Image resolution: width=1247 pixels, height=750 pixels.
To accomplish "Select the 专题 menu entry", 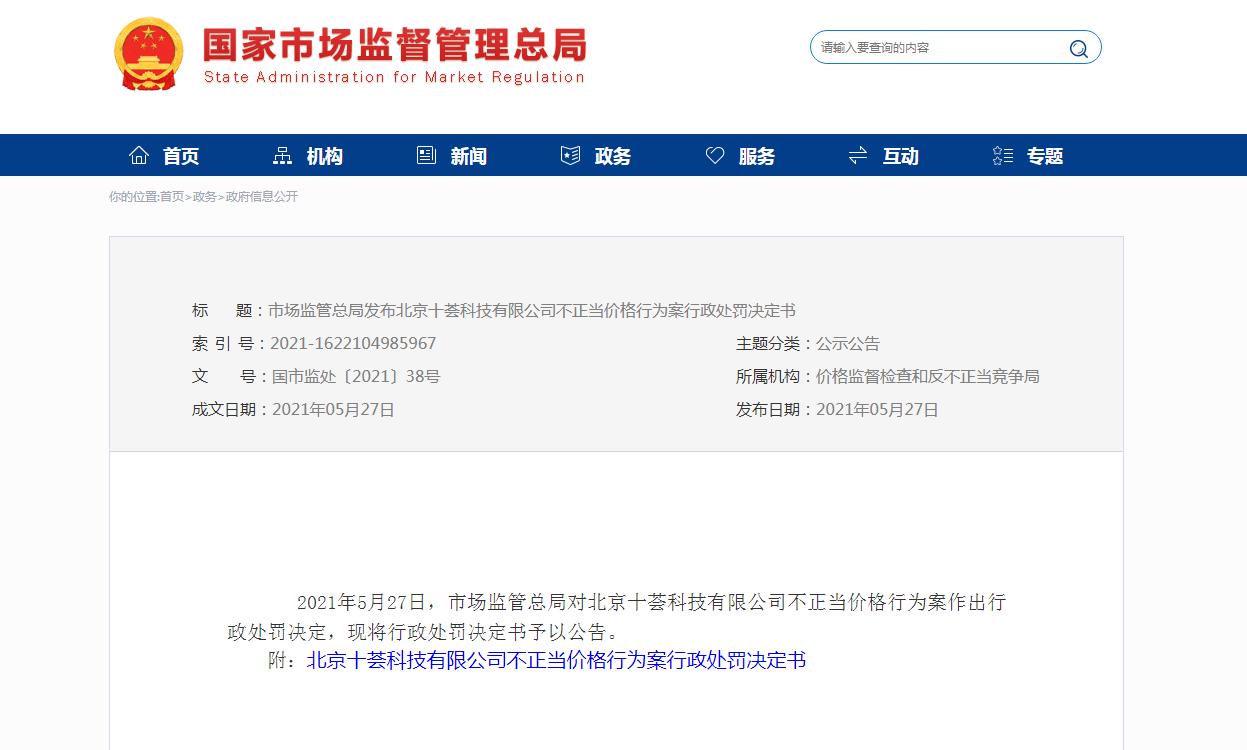I will 1045,155.
